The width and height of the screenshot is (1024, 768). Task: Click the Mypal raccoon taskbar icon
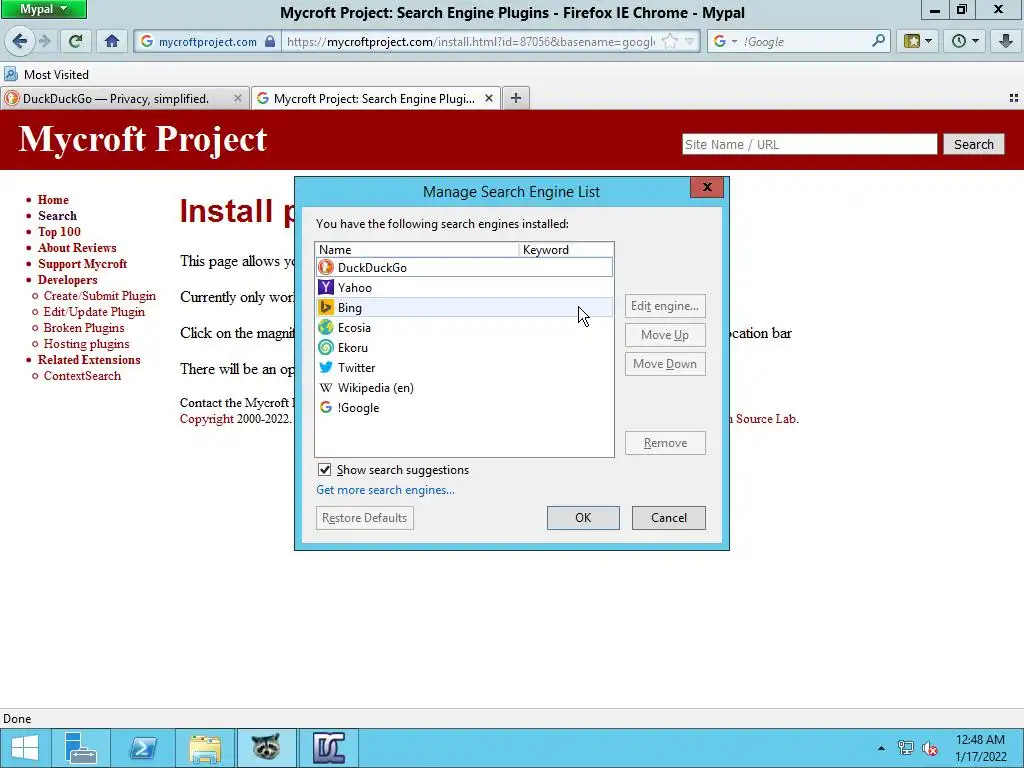[266, 748]
